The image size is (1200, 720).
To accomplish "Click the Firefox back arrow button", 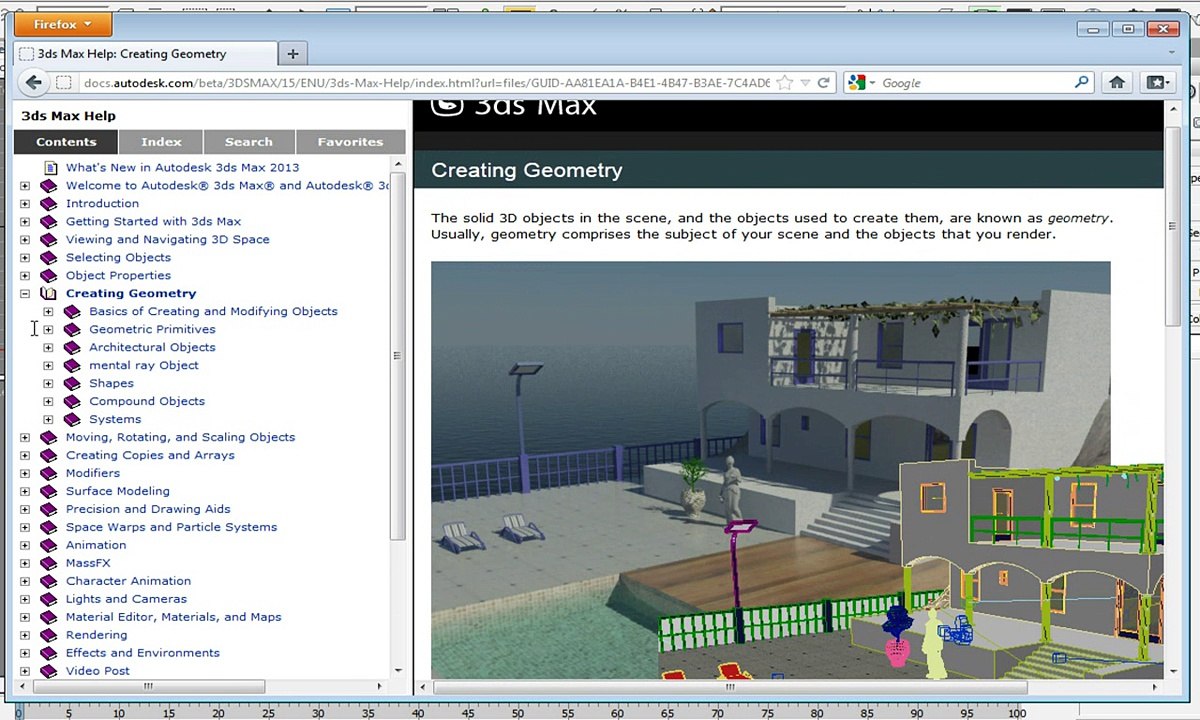I will point(34,83).
